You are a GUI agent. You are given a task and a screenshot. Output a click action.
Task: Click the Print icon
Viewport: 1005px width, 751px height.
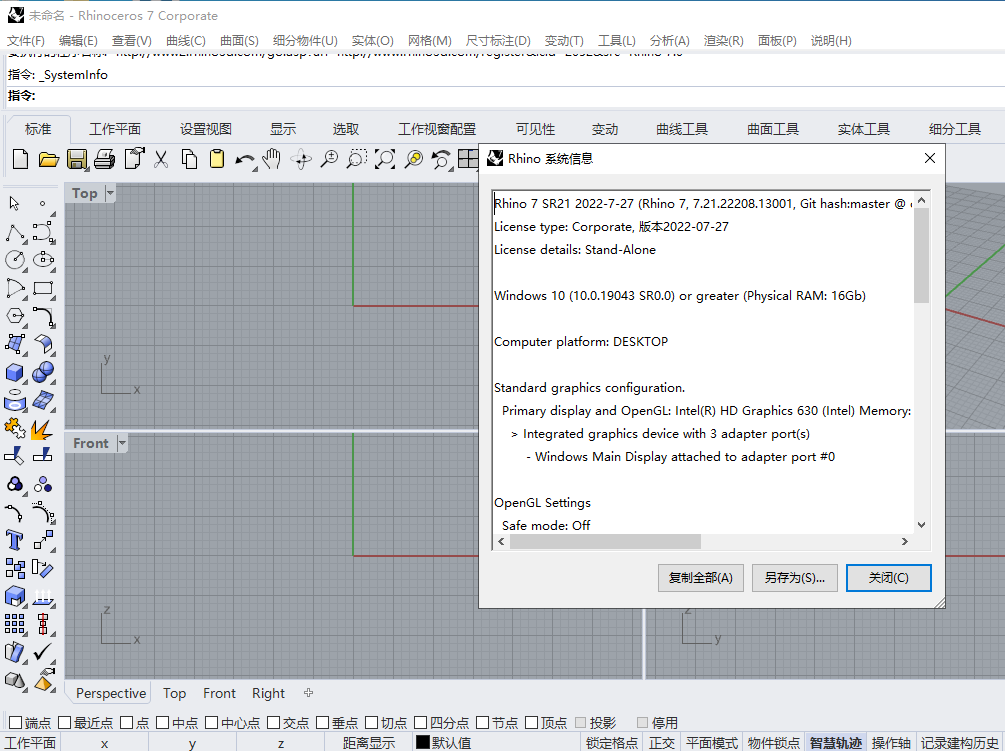(104, 159)
